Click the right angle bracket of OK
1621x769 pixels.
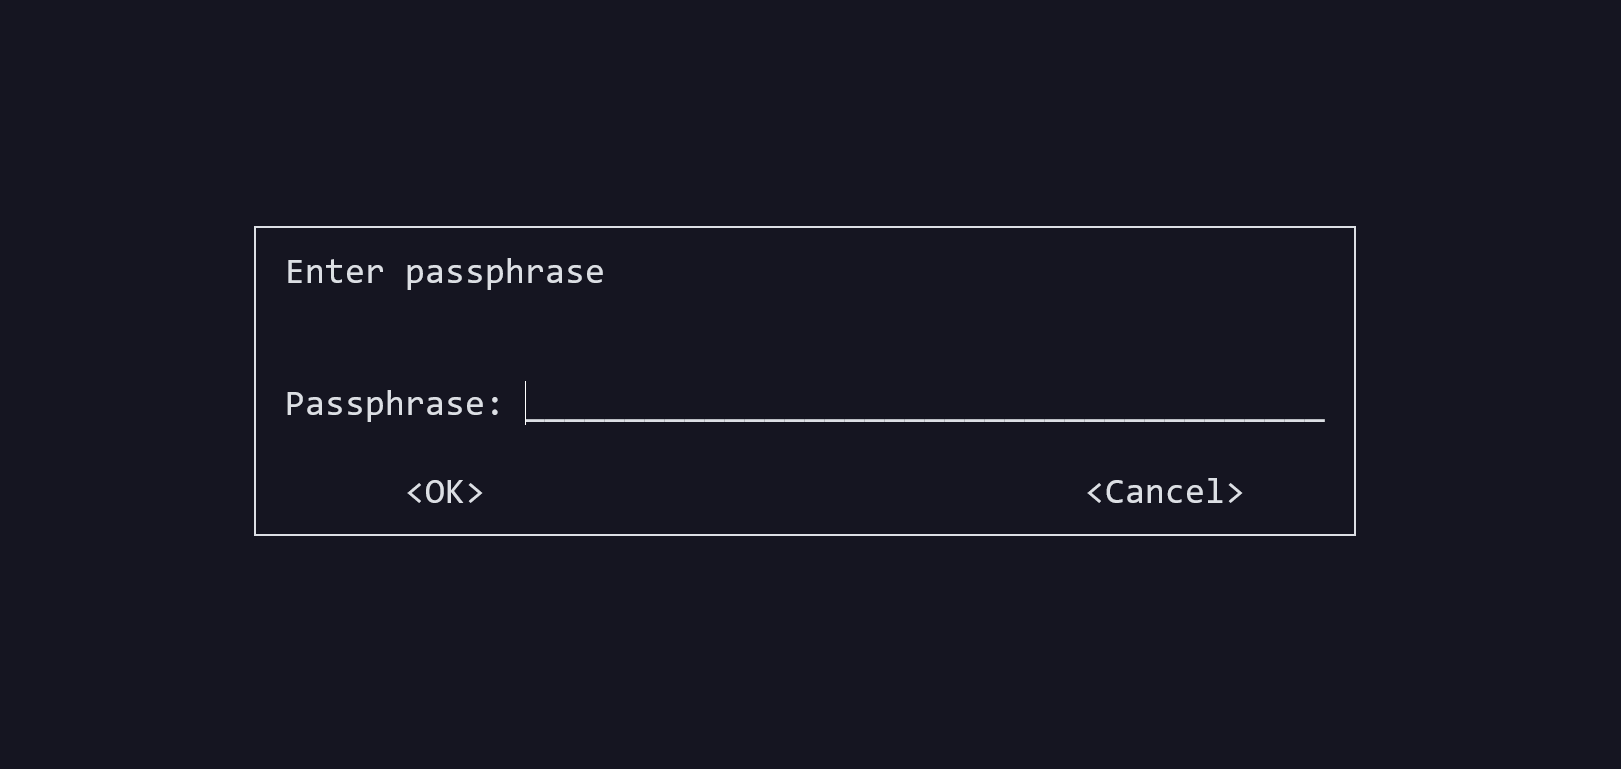click(475, 493)
